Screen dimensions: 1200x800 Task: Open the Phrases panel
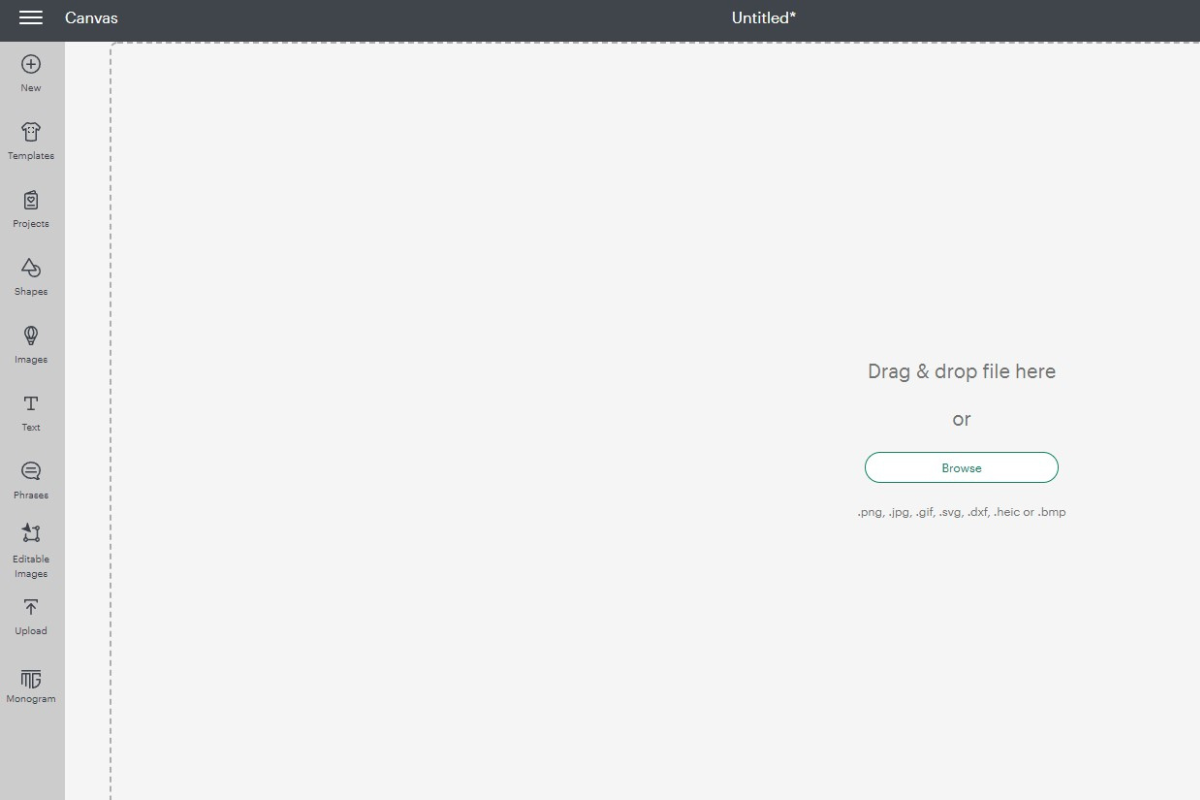tap(31, 481)
